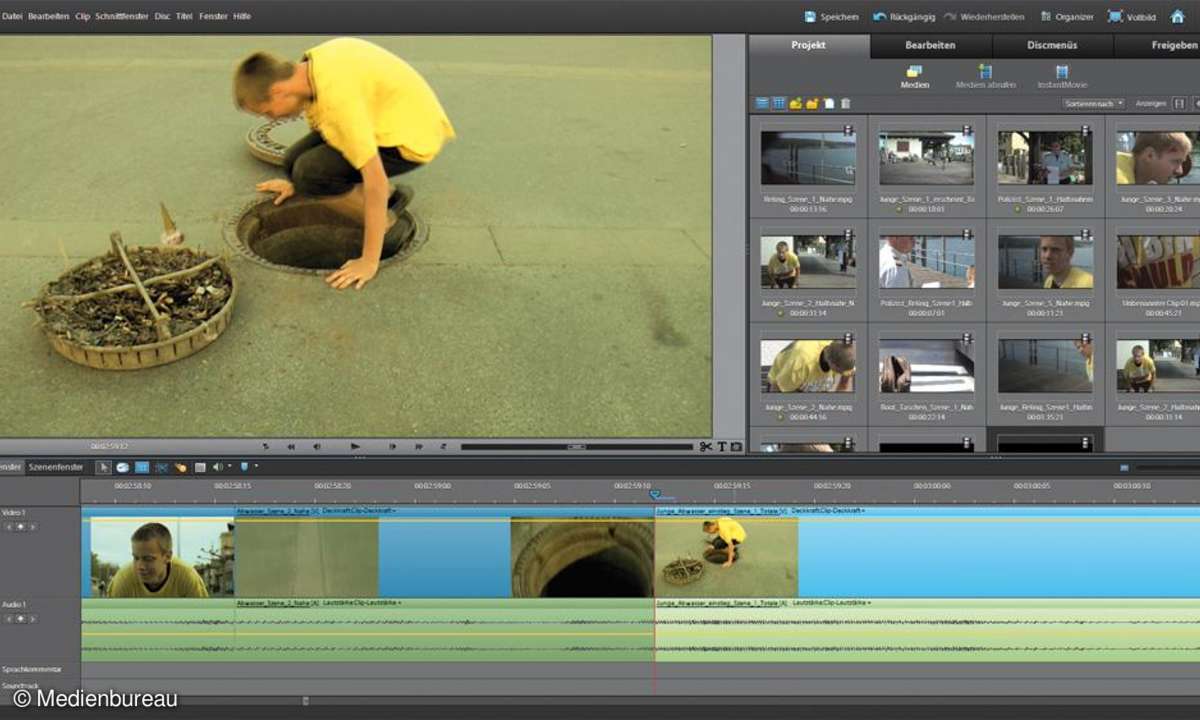Click the scissors split clip icon
The image size is (1200, 720).
coord(705,446)
